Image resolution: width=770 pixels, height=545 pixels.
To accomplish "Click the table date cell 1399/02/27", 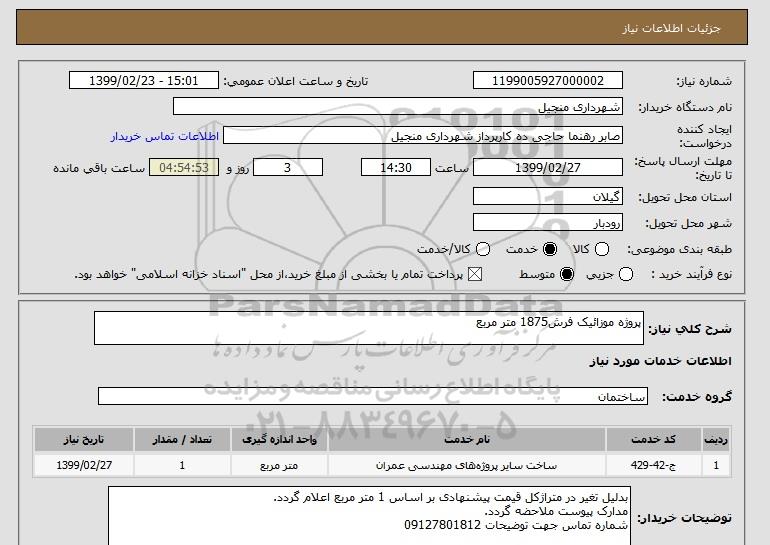I will [84, 465].
